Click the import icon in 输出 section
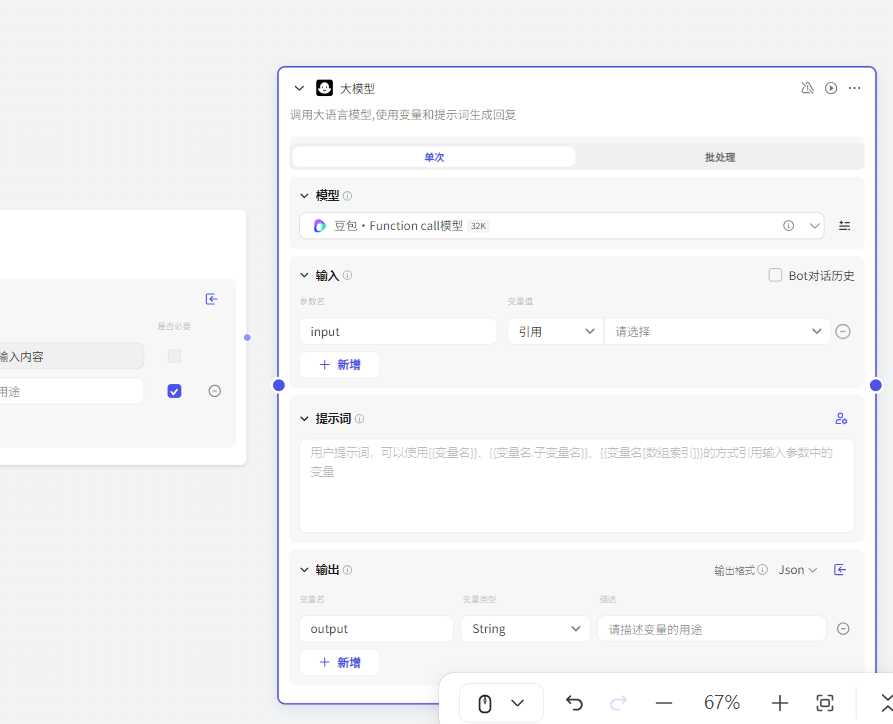Image resolution: width=893 pixels, height=724 pixels. pos(840,570)
